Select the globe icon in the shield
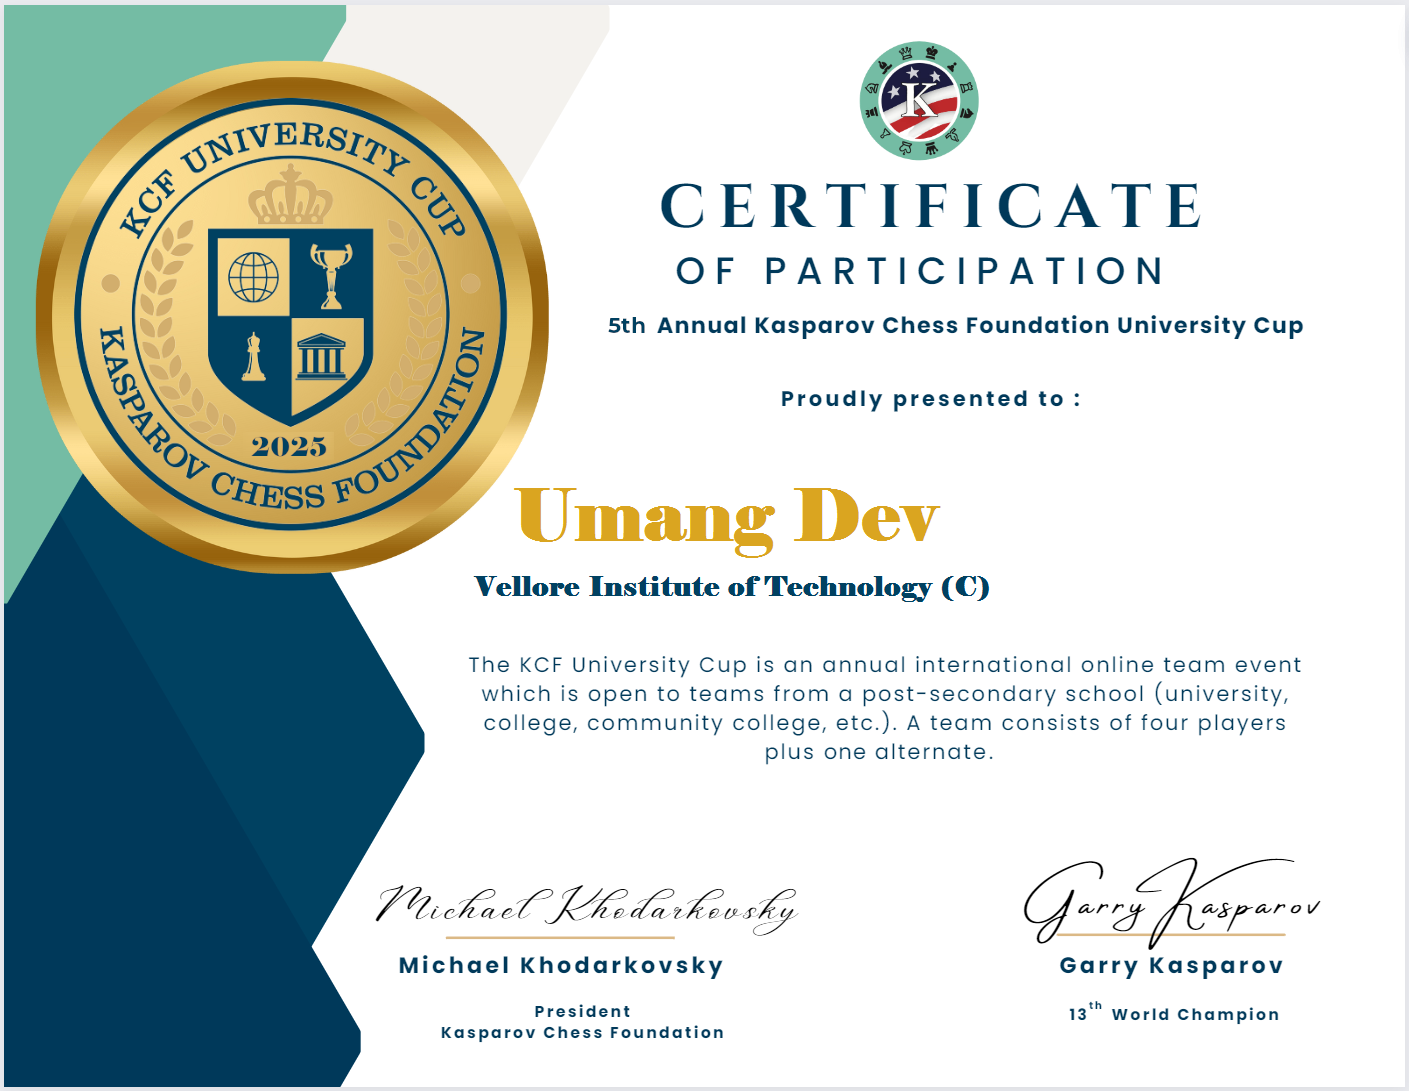 click(x=253, y=276)
